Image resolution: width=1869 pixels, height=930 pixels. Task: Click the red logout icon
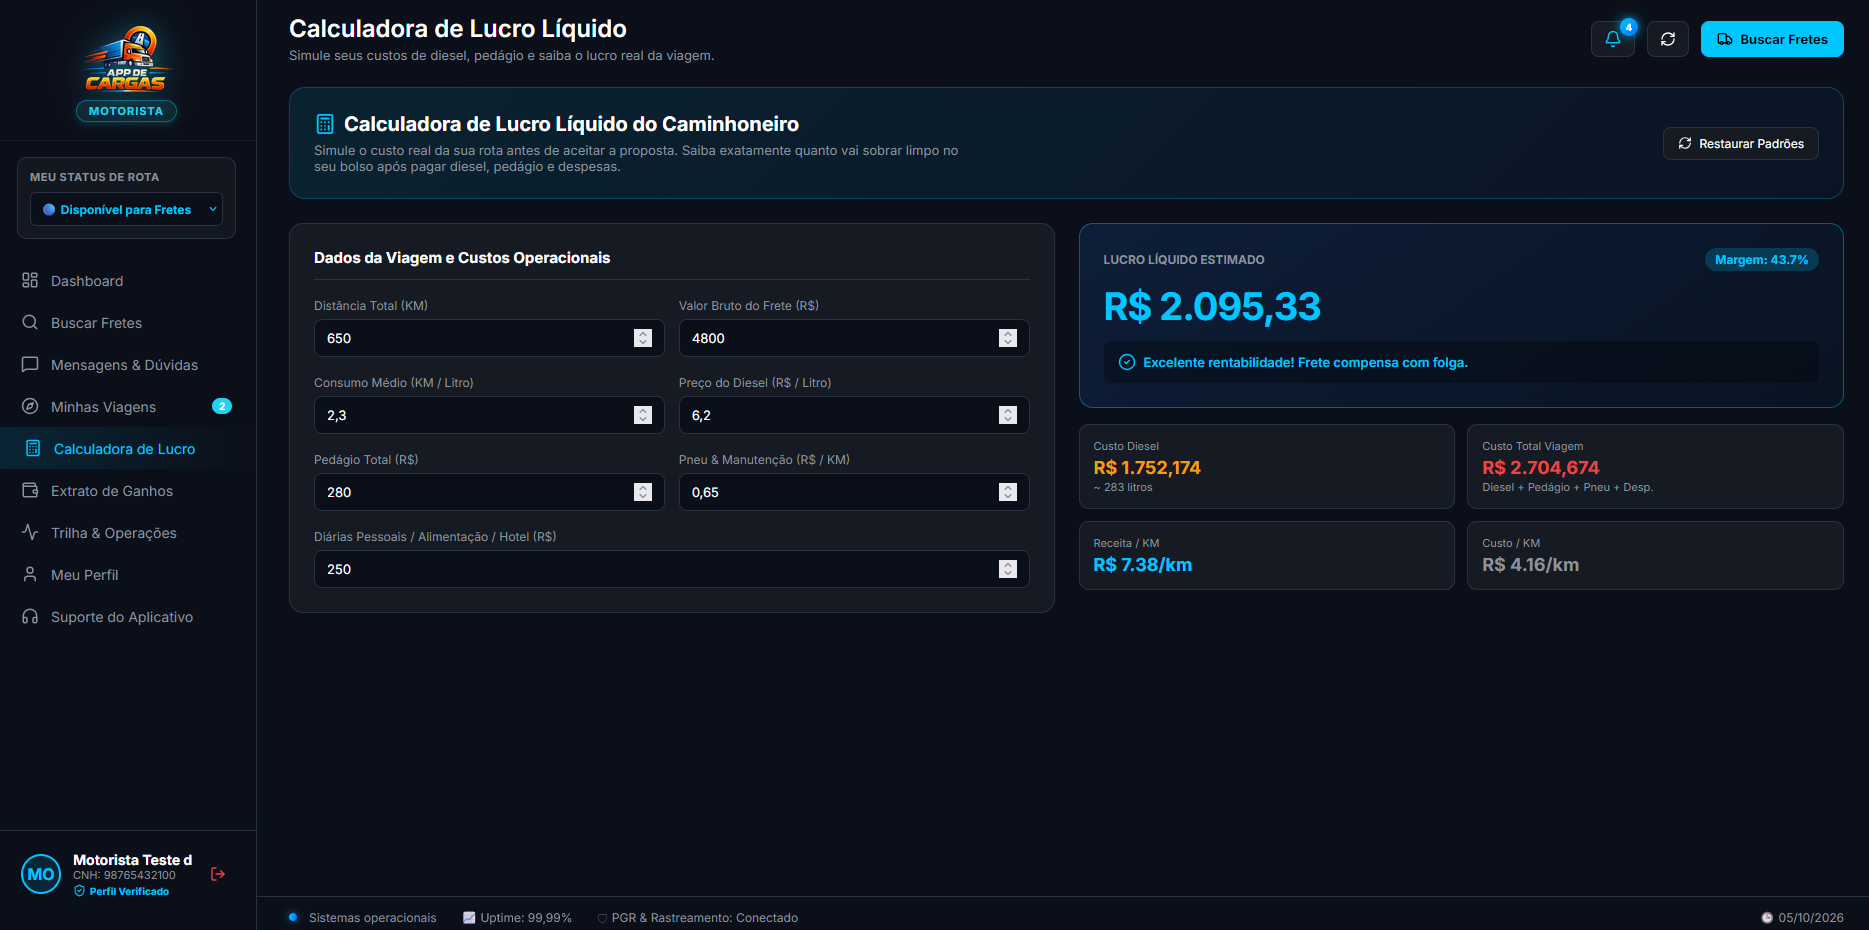tap(218, 874)
